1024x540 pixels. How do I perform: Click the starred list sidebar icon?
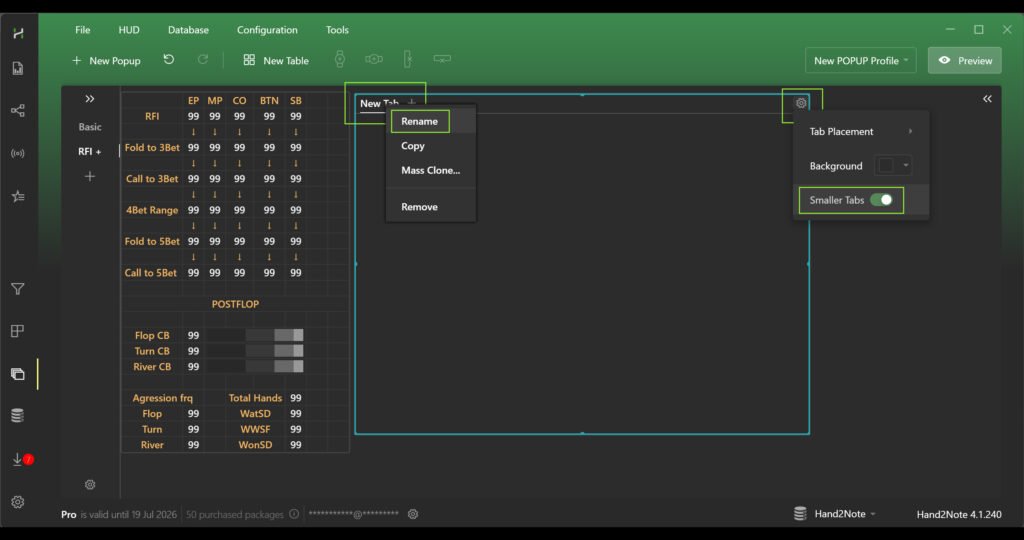click(x=18, y=196)
